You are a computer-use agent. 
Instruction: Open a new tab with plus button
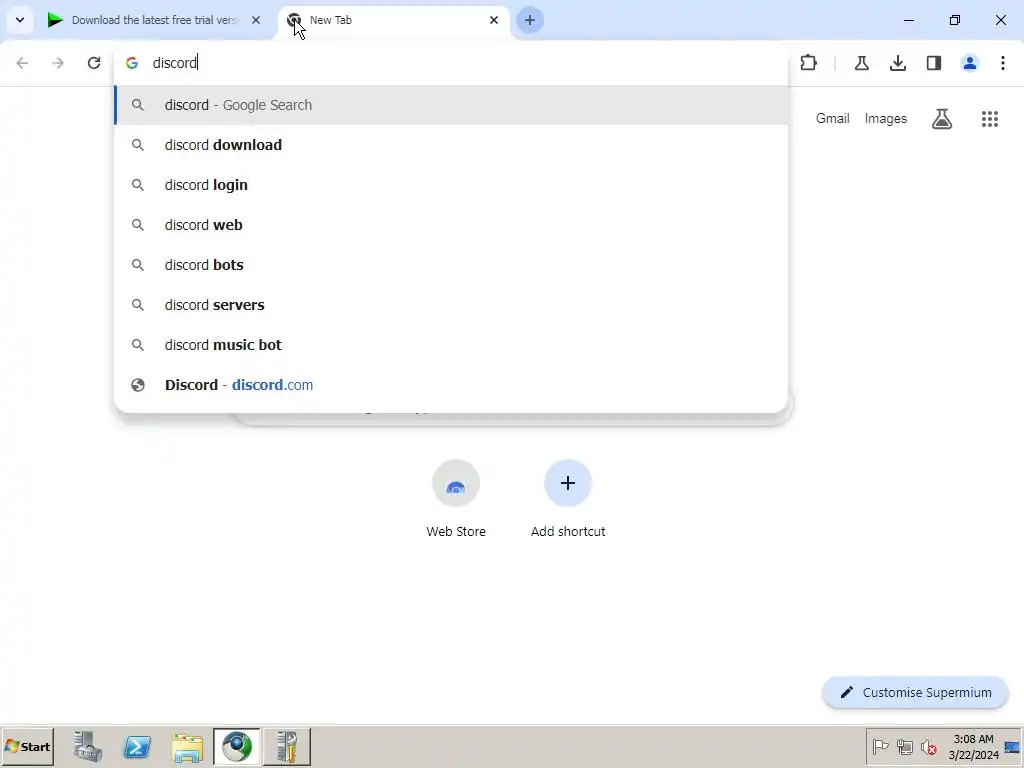530,20
